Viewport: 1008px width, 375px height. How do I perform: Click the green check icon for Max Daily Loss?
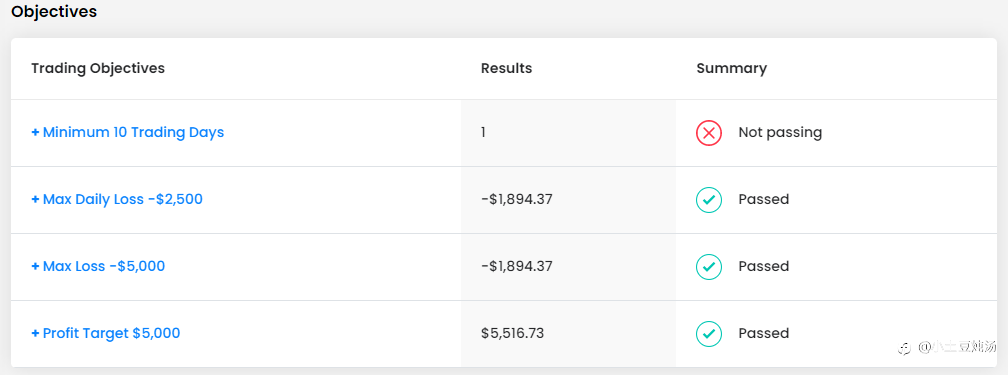click(x=709, y=199)
